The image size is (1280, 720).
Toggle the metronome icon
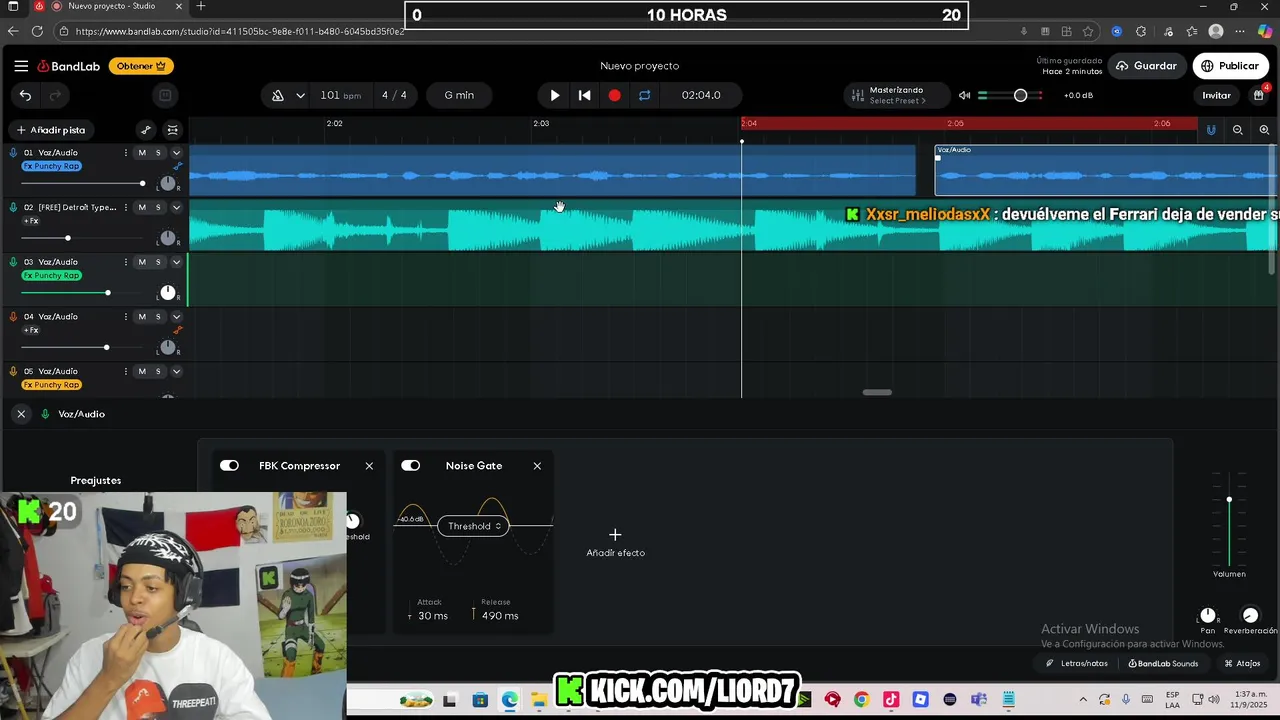(x=278, y=95)
